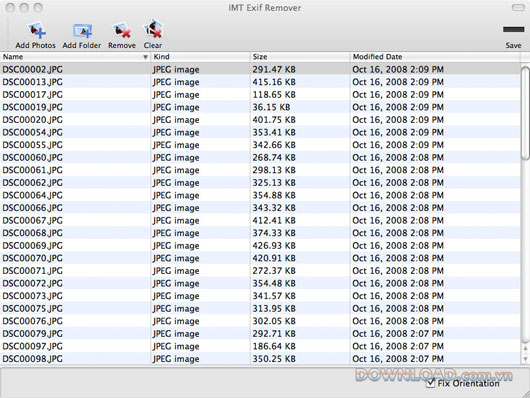Click the window resize grip in bottom corner
This screenshot has width=530, height=398.
(x=525, y=393)
